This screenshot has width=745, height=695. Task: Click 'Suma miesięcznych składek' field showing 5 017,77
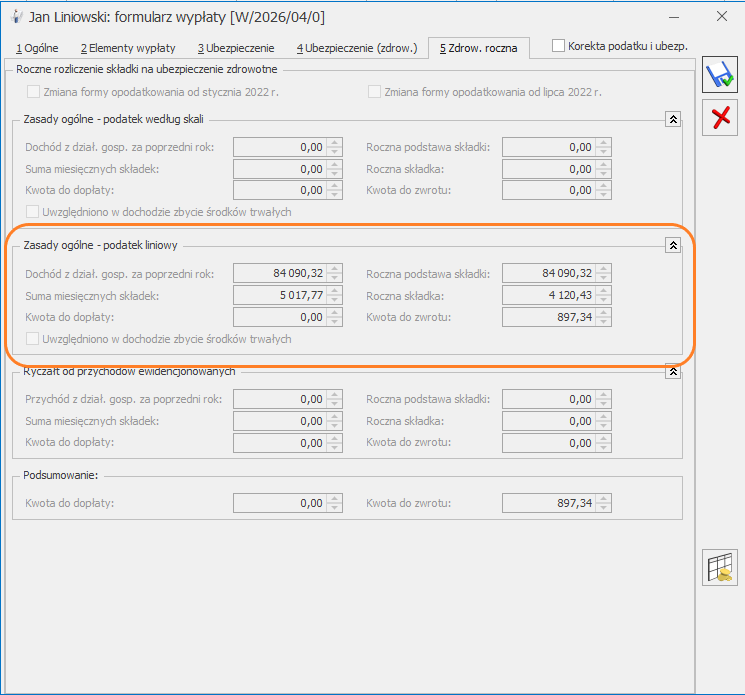(279, 295)
